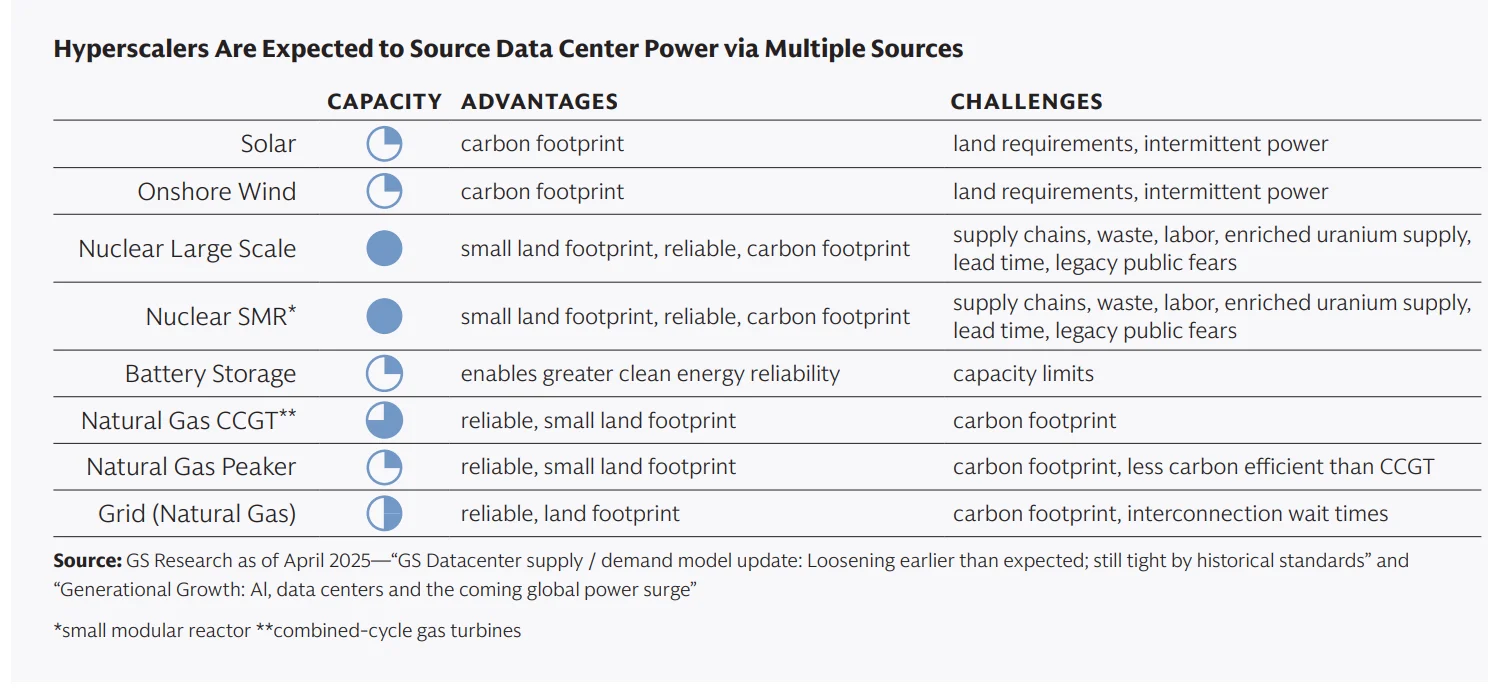Click the Natural Gas CCGT capacity icon
The width and height of the screenshot is (1488, 699).
coord(384,420)
